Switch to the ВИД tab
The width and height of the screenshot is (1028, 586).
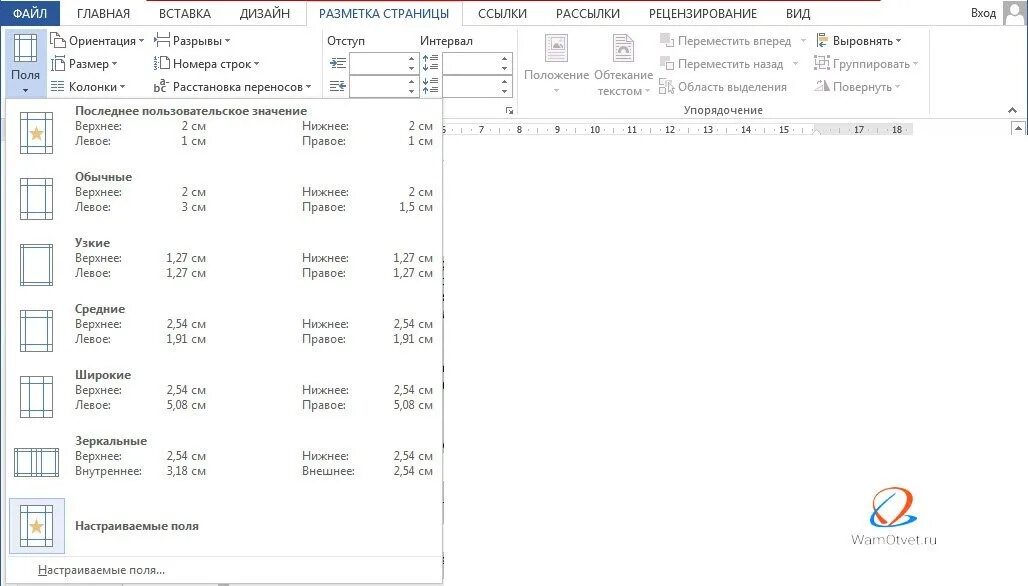pos(798,13)
